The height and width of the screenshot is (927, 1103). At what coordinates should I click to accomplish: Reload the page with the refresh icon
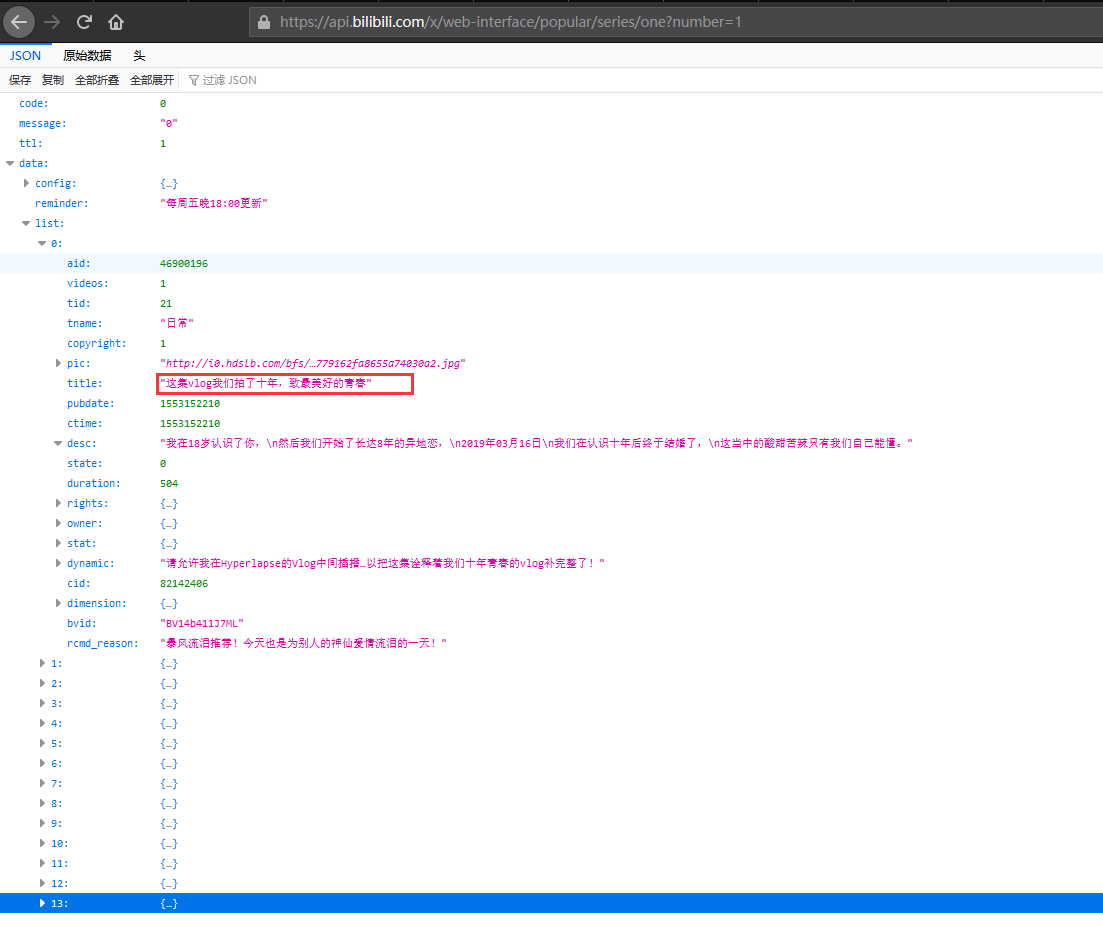pos(84,22)
